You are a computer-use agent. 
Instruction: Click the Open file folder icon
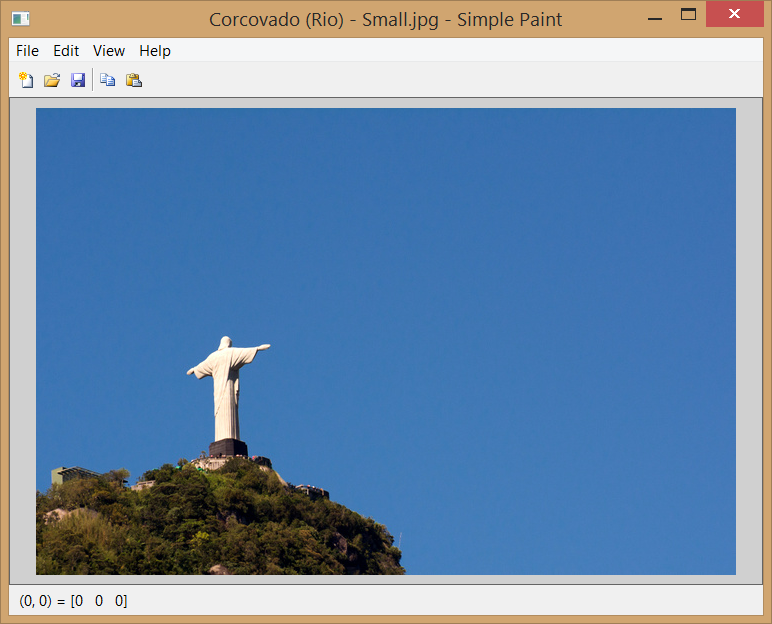pos(52,80)
